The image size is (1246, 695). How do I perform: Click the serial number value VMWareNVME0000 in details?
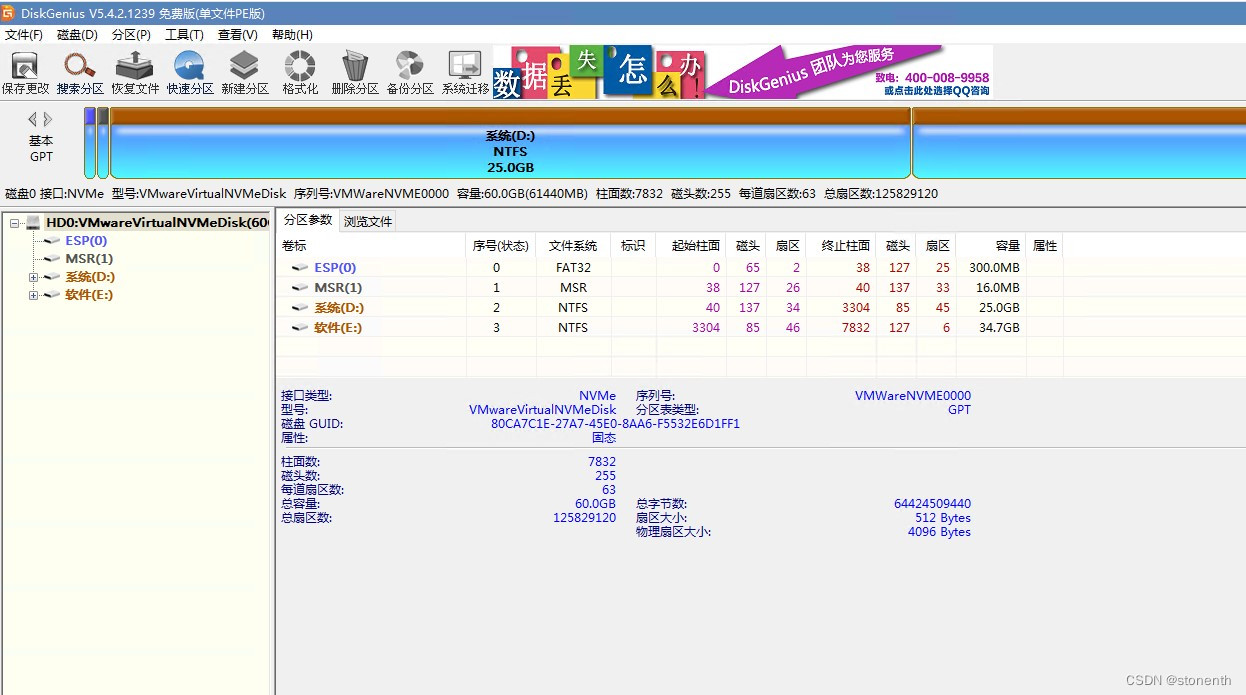(913, 396)
